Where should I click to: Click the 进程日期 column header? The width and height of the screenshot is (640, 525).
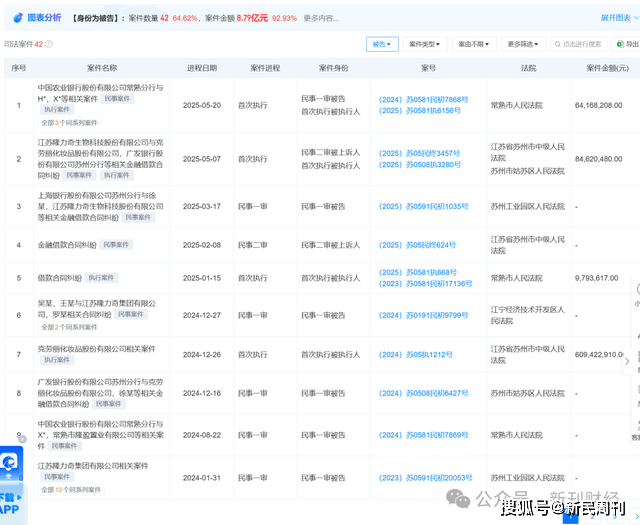coord(202,68)
